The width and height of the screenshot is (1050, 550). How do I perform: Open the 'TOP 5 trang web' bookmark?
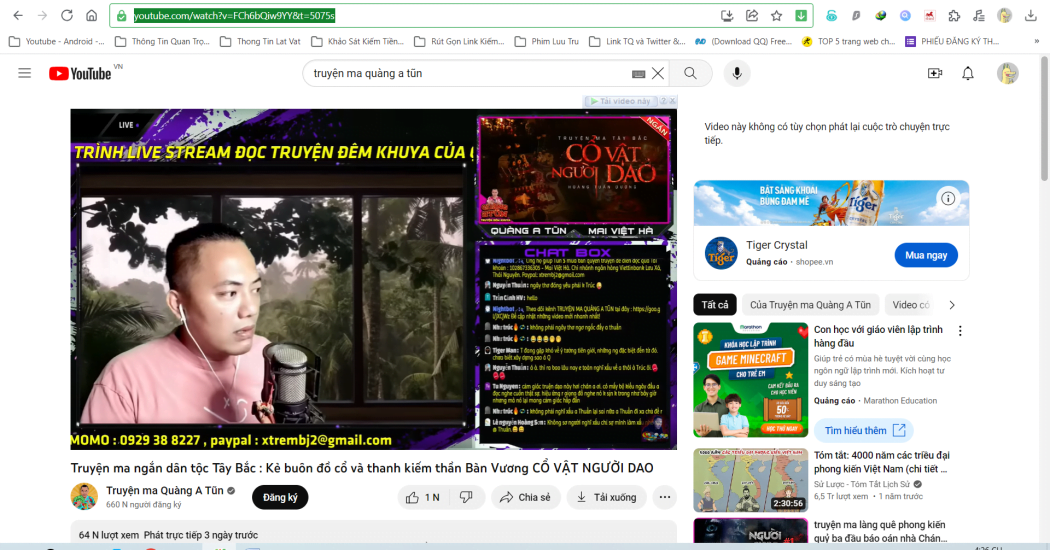pos(848,42)
